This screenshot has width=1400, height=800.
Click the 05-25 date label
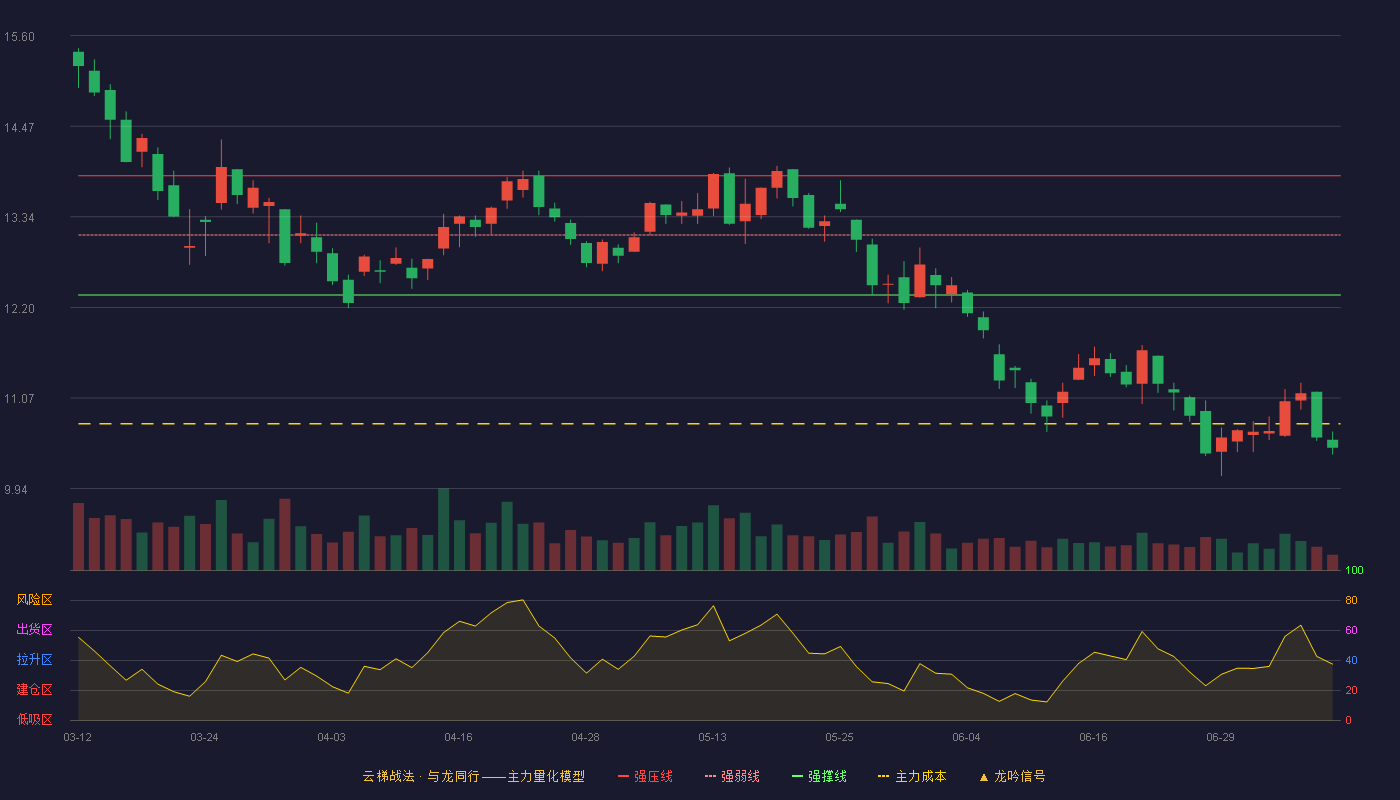point(839,737)
